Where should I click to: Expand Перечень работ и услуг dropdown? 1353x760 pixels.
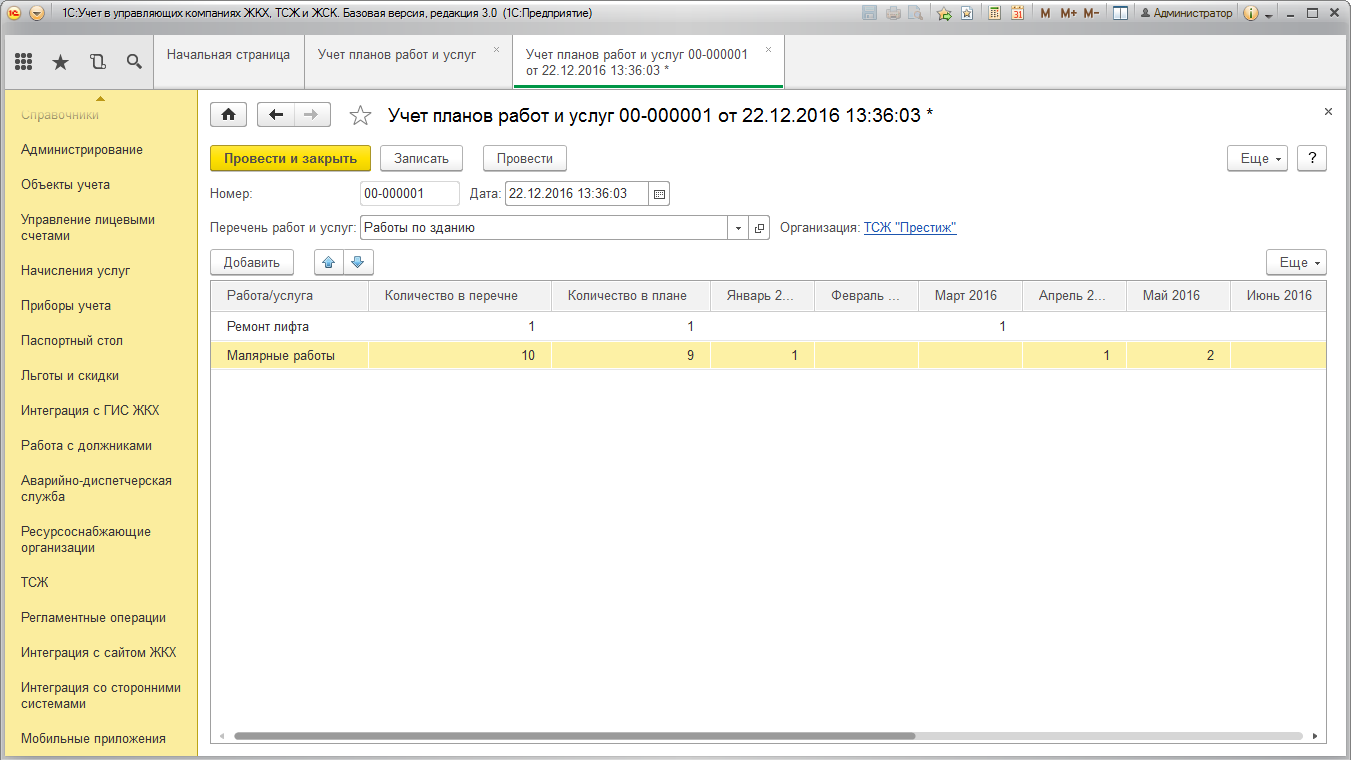pyautogui.click(x=738, y=228)
